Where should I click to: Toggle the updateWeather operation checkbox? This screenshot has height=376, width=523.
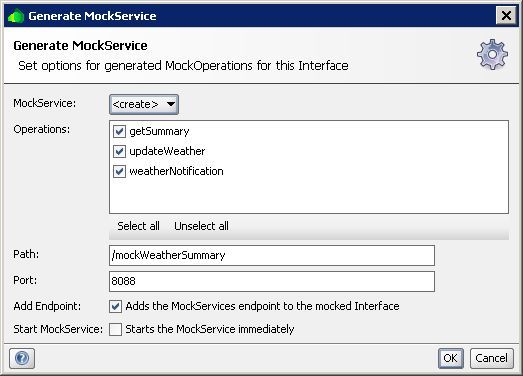tap(119, 151)
